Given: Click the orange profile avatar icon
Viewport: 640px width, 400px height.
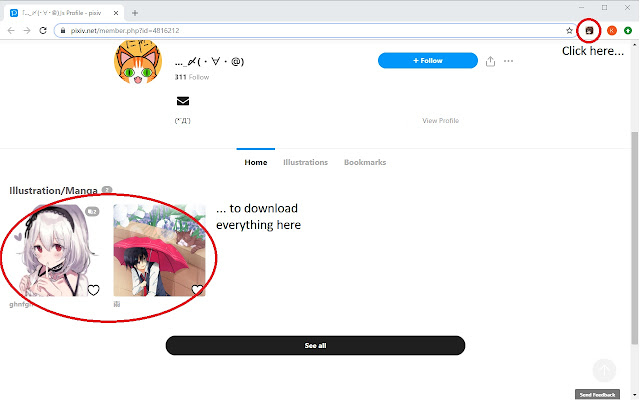Looking at the screenshot, I should pyautogui.click(x=611, y=31).
